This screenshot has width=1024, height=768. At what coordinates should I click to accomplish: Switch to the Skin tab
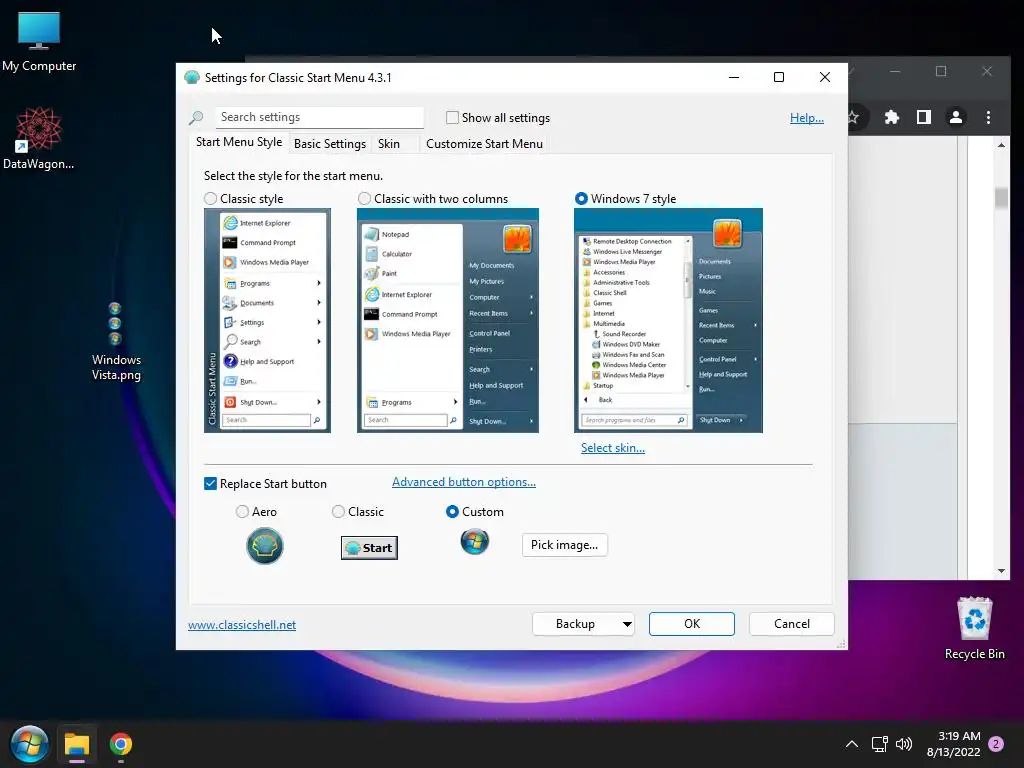pyautogui.click(x=389, y=144)
